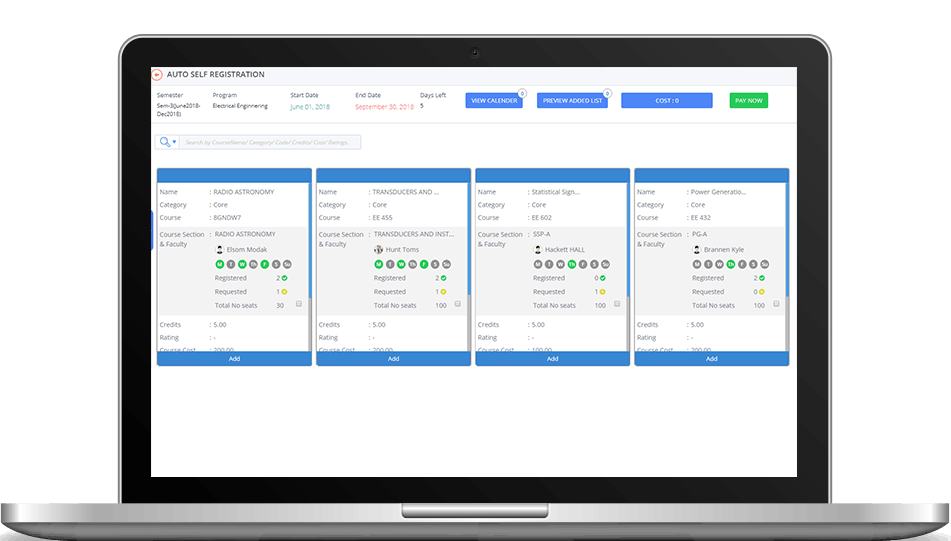Click the Cost : 0 button

[x=667, y=101]
